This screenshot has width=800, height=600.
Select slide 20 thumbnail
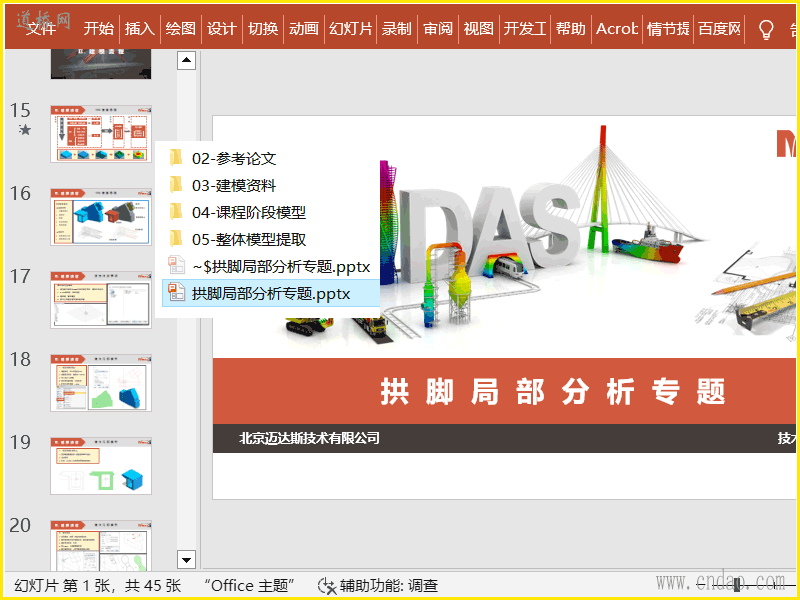coord(101,545)
